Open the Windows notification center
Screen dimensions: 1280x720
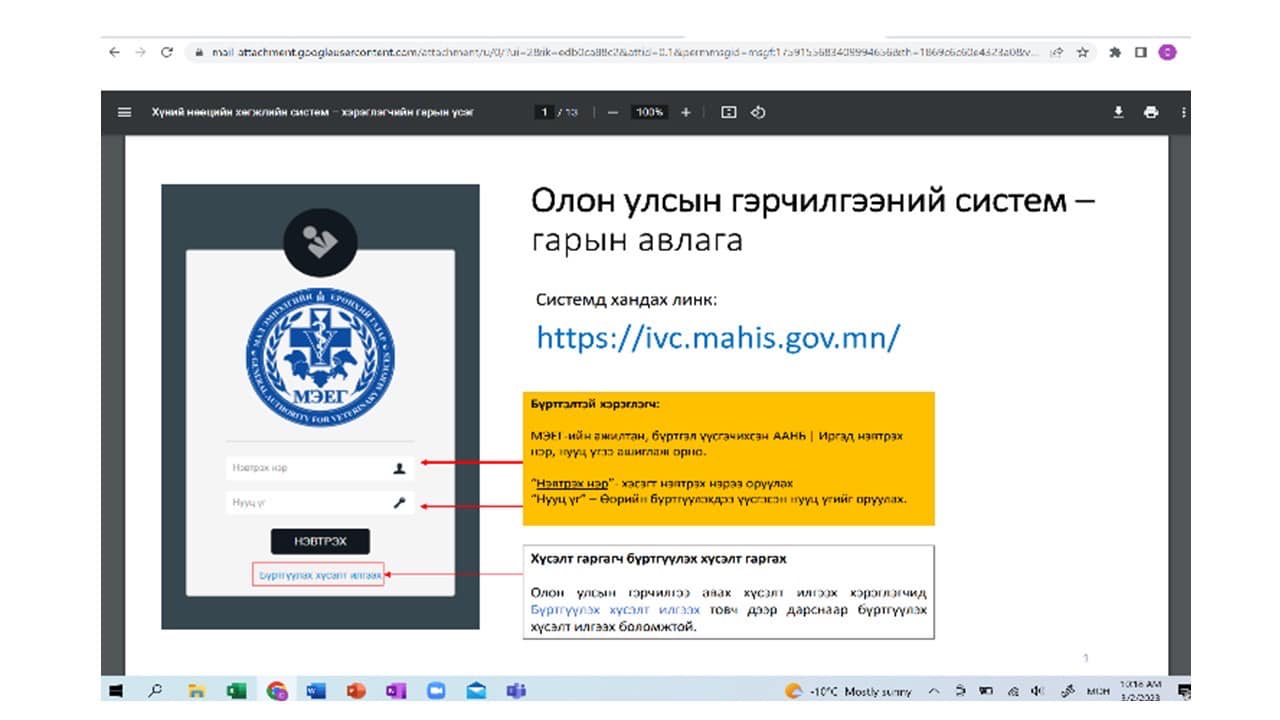[x=1184, y=691]
